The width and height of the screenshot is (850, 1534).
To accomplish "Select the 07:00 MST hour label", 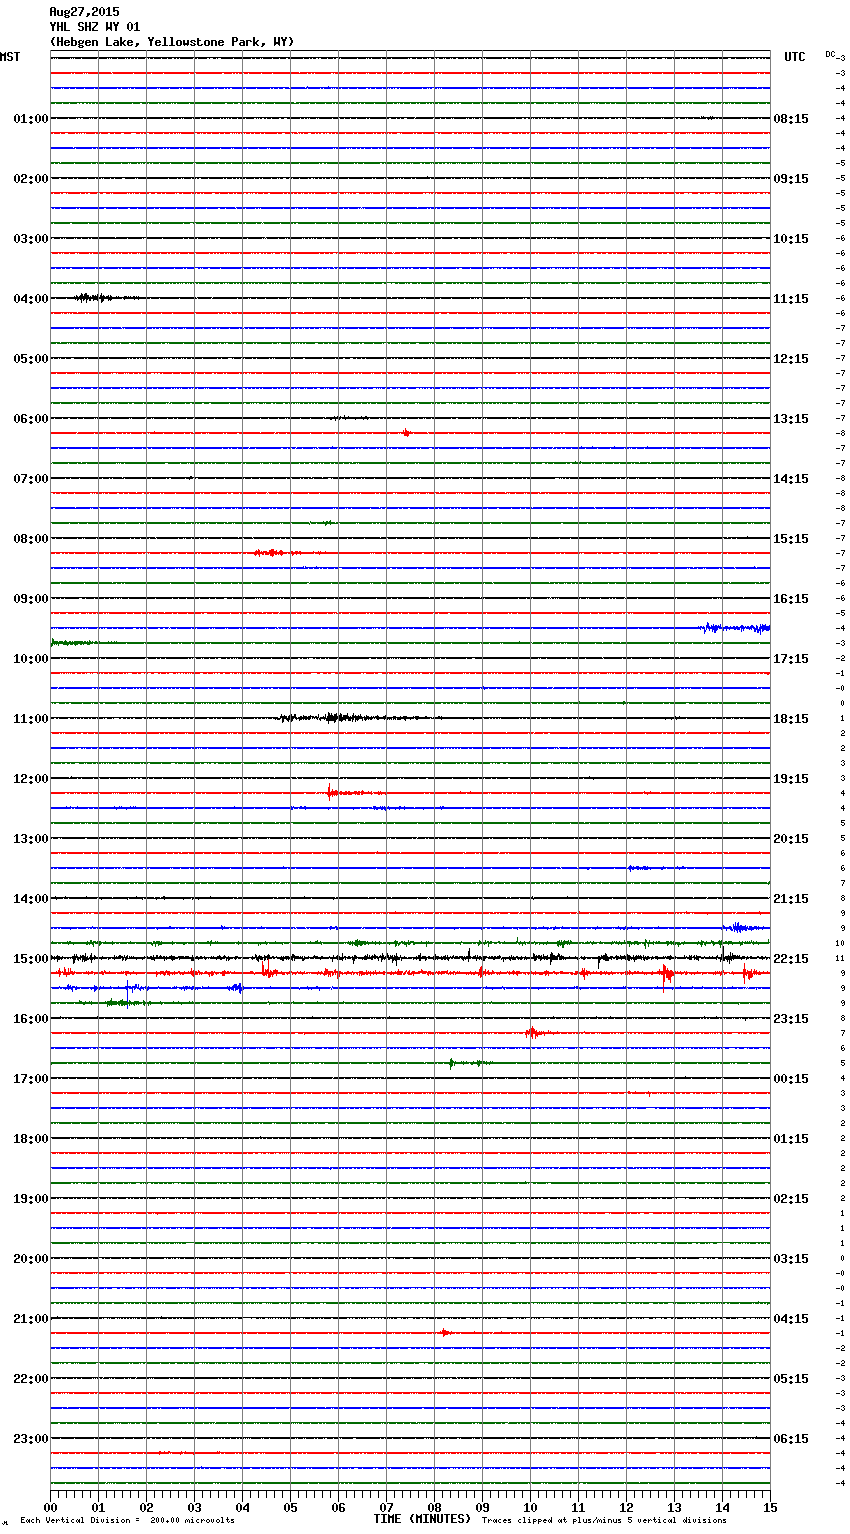I will click(30, 479).
